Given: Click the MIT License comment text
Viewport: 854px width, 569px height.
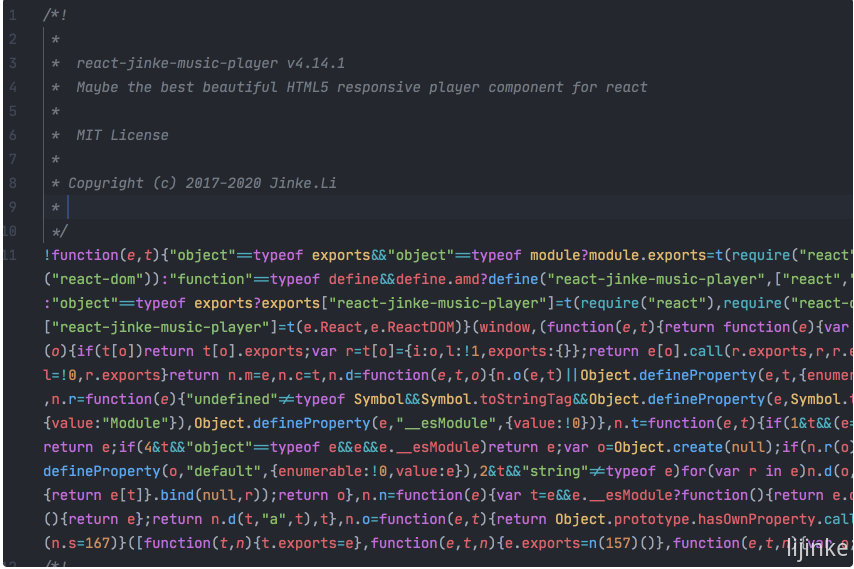Looking at the screenshot, I should click(x=122, y=135).
